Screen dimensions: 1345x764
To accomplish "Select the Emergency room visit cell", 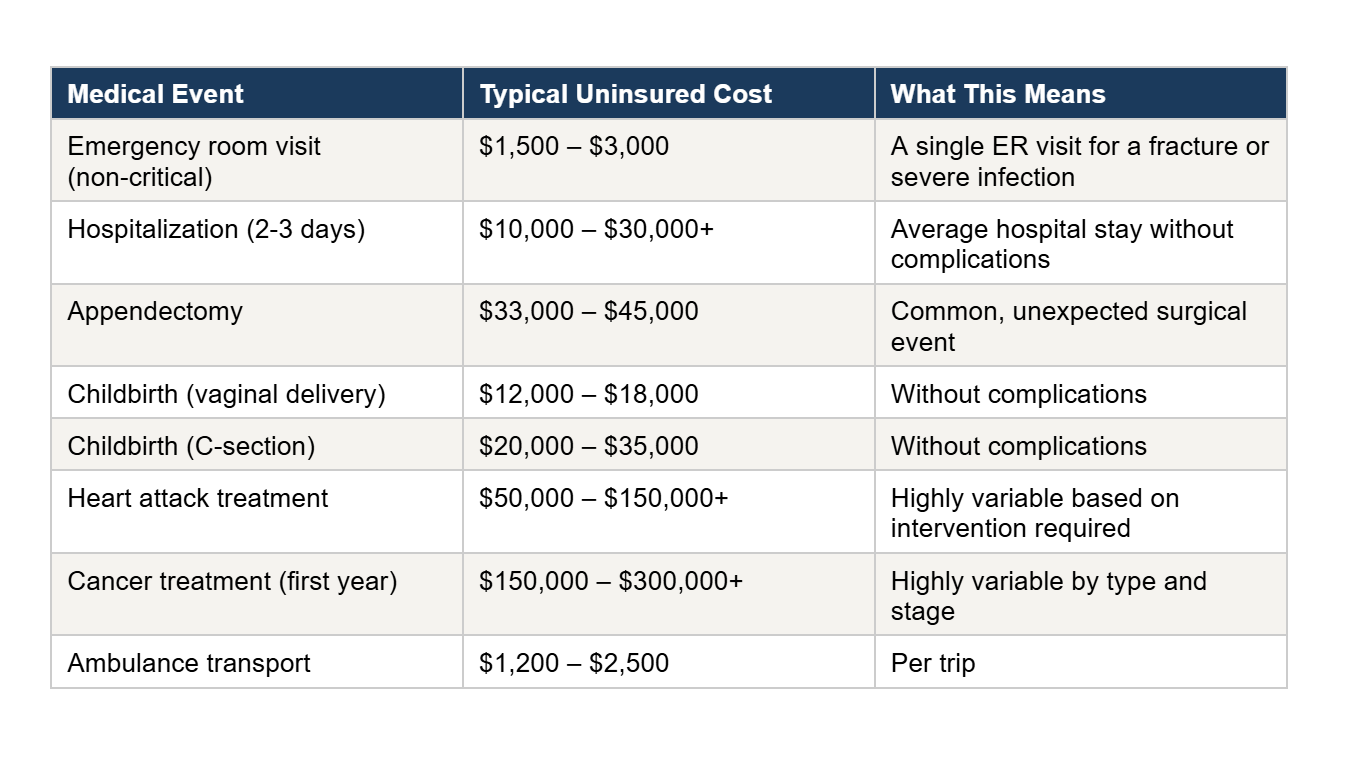I will coord(257,161).
